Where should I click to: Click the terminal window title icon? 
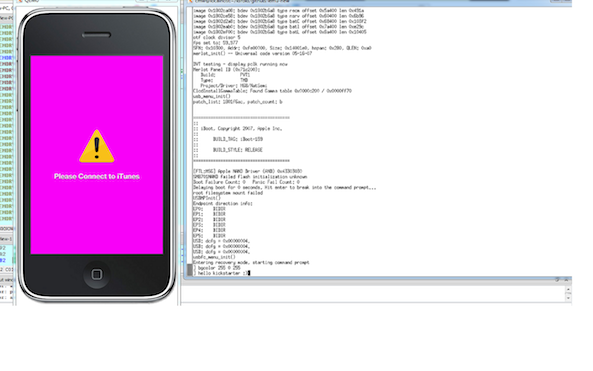(x=191, y=1)
